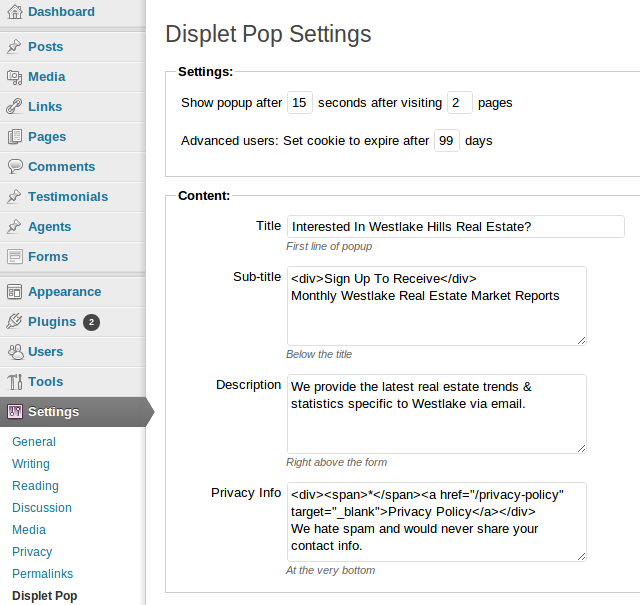The image size is (640, 605).
Task: Click the Tools wrench icon
Action: [x=14, y=382]
